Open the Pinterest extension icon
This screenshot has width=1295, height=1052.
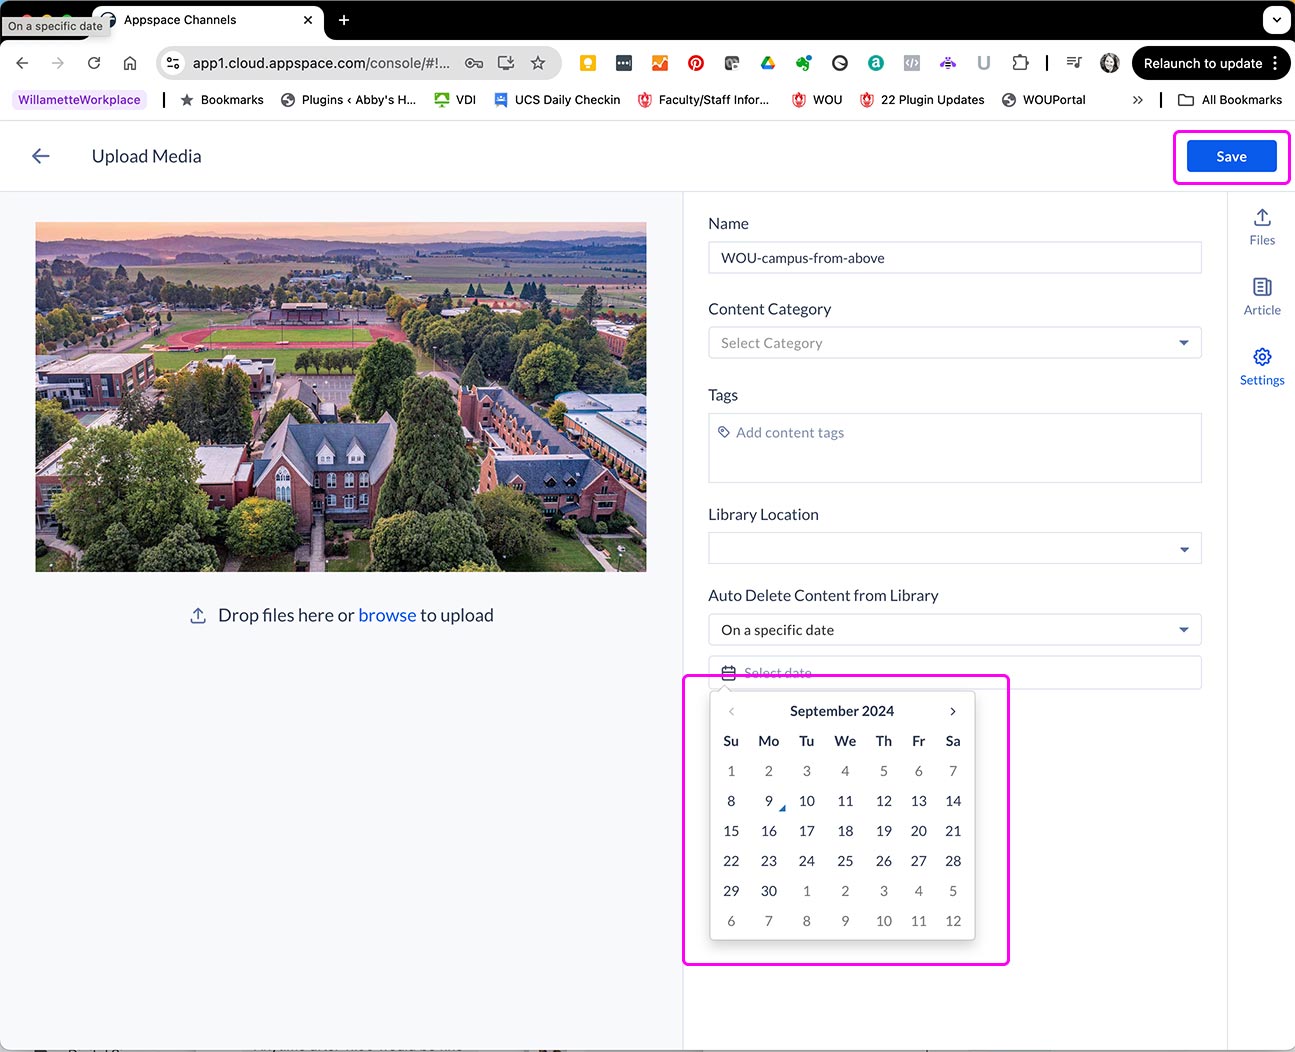pyautogui.click(x=696, y=63)
